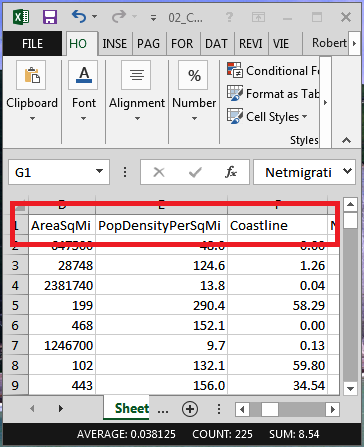Collapse the ribbon with the caret
Screen dimensions: 364x447
click(347, 140)
